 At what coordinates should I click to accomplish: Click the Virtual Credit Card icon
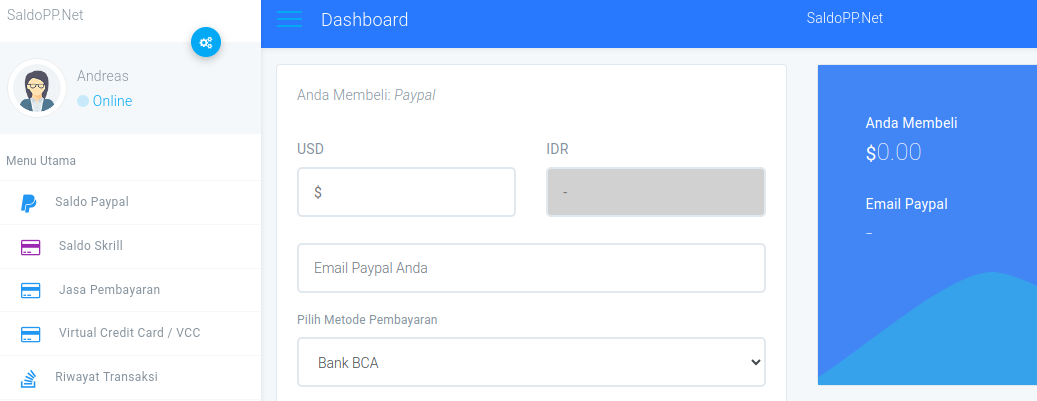click(x=30, y=334)
